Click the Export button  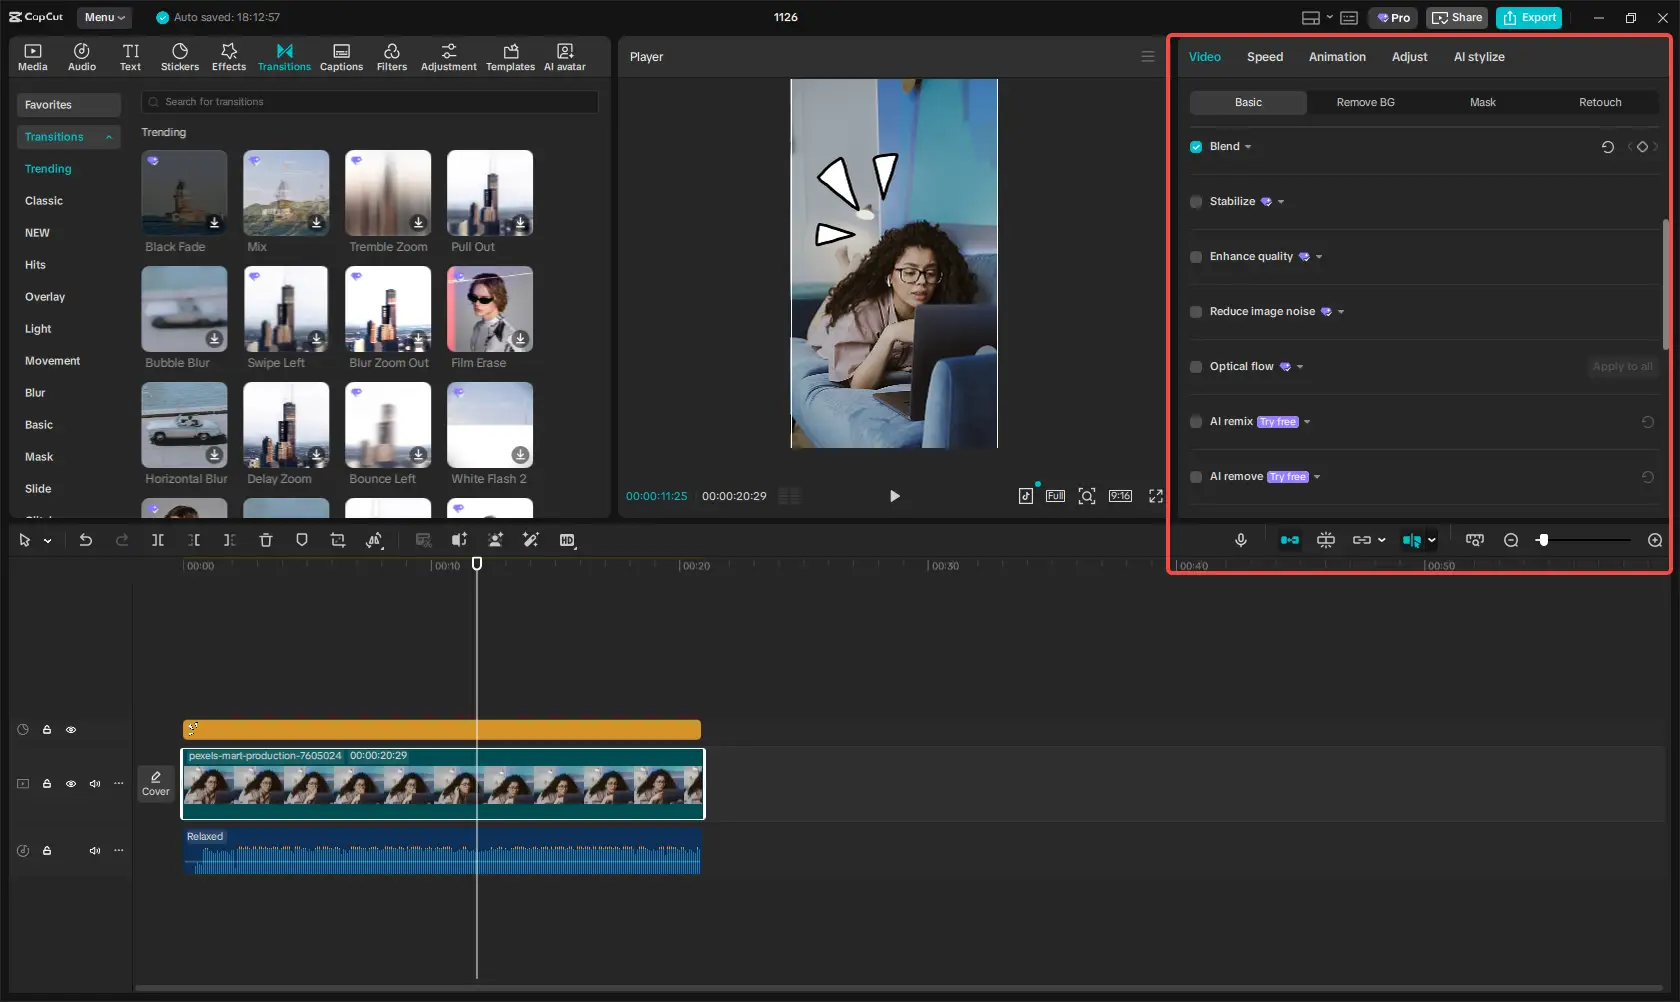pos(1528,17)
